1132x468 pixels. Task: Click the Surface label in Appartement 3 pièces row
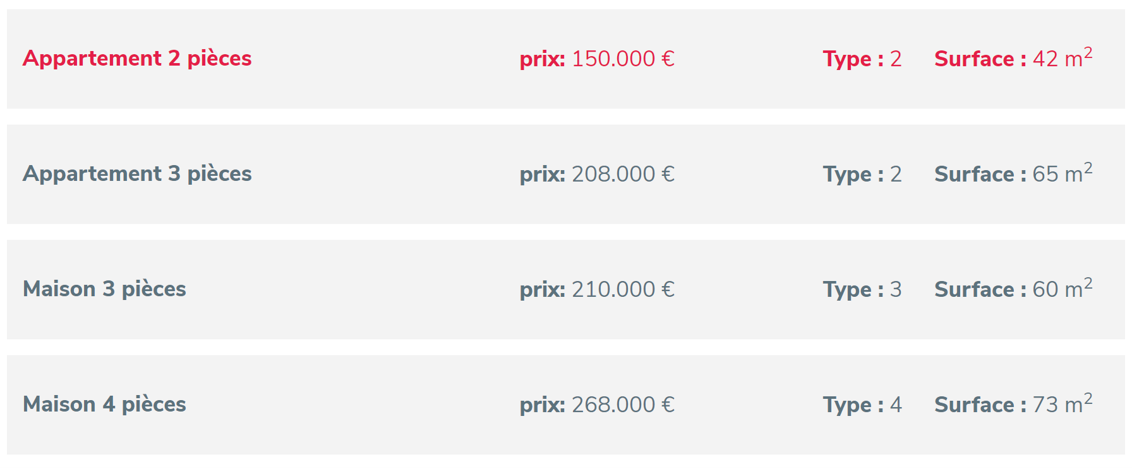coord(980,174)
